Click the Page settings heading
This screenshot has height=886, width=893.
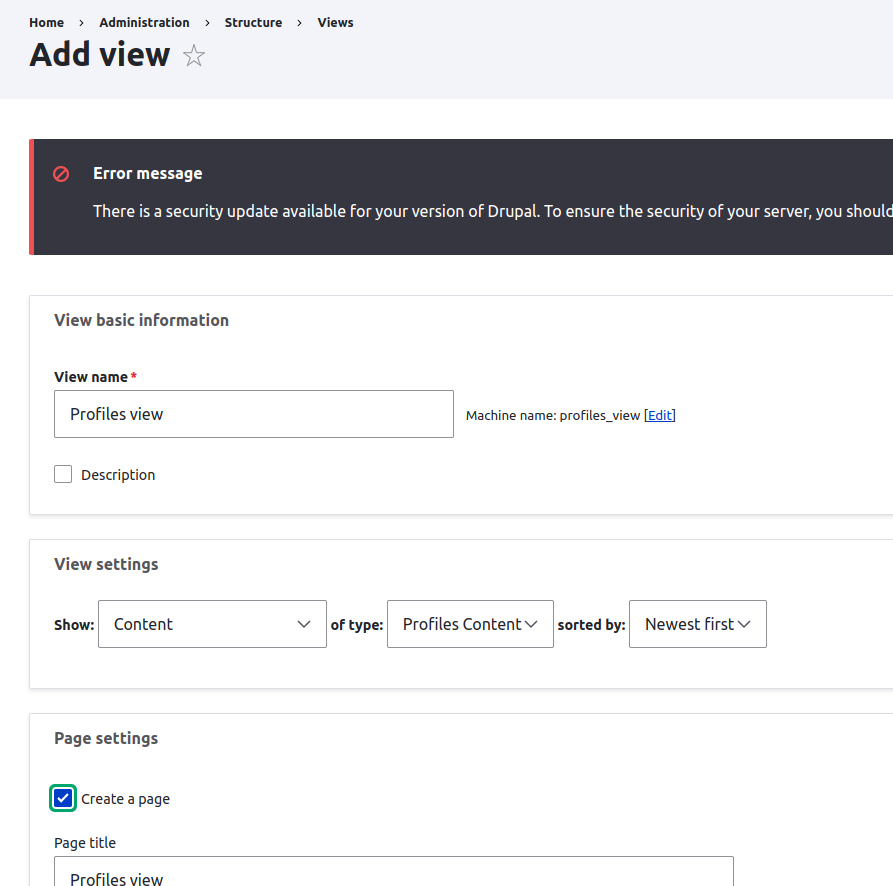pos(106,739)
